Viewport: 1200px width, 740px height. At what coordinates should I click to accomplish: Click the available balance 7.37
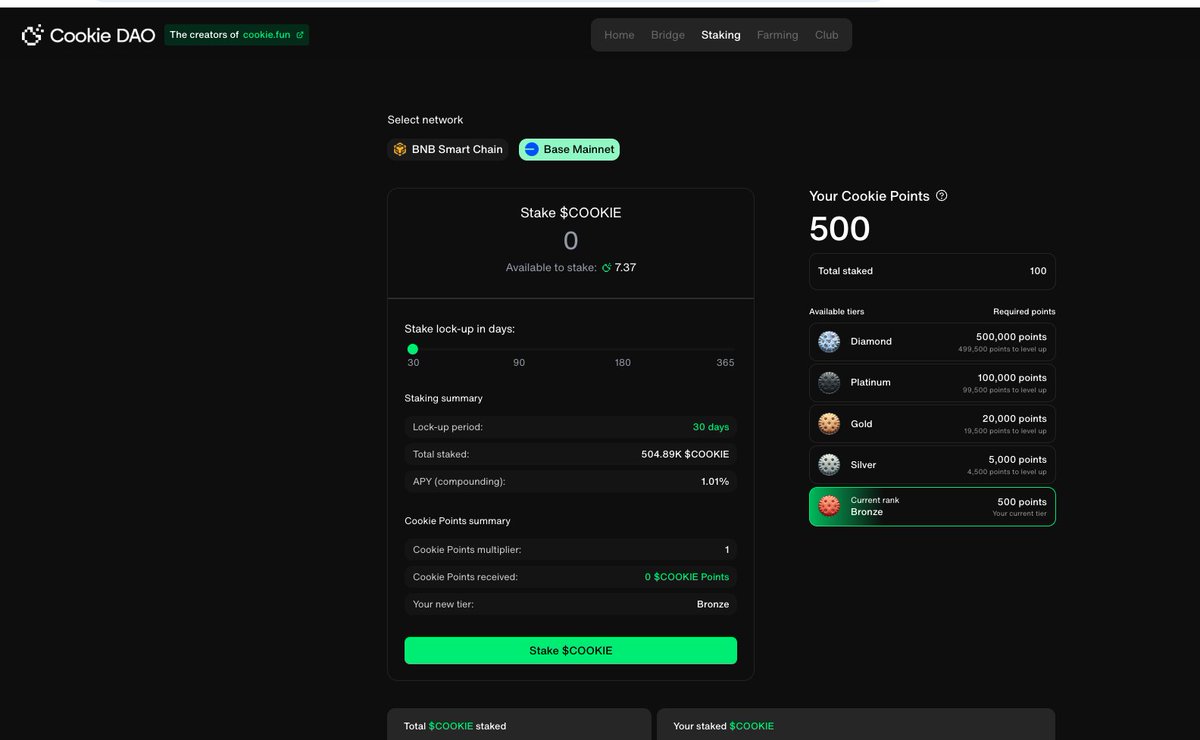tap(625, 267)
